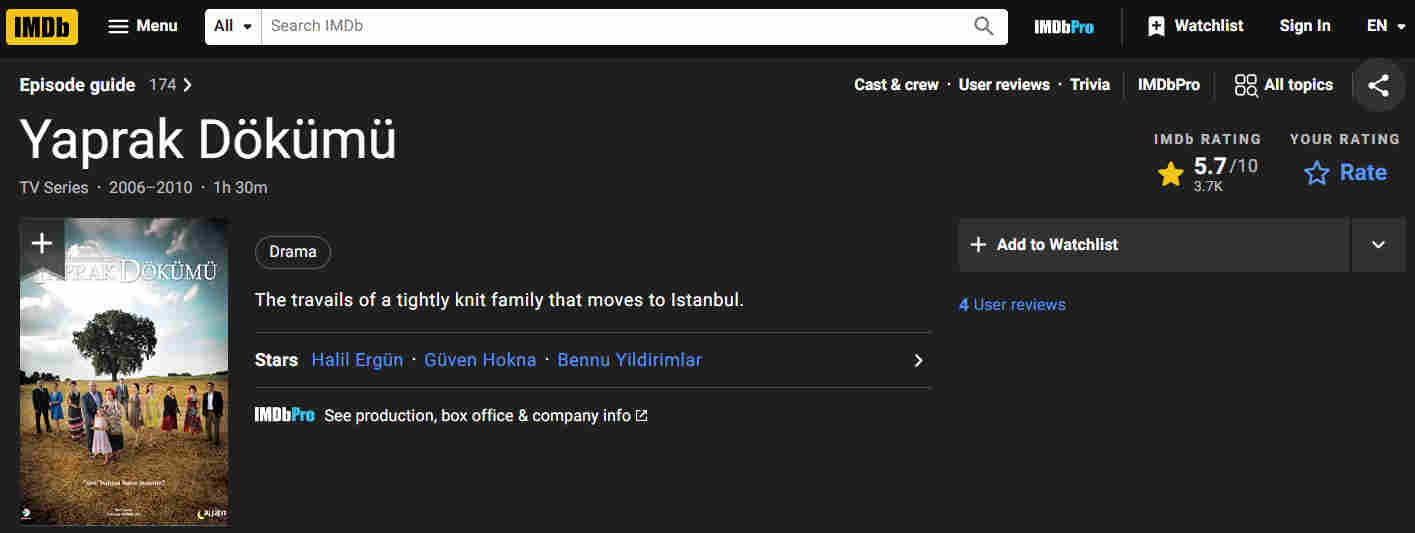Click the IMDb logo
This screenshot has height=533, width=1415.
(42, 26)
